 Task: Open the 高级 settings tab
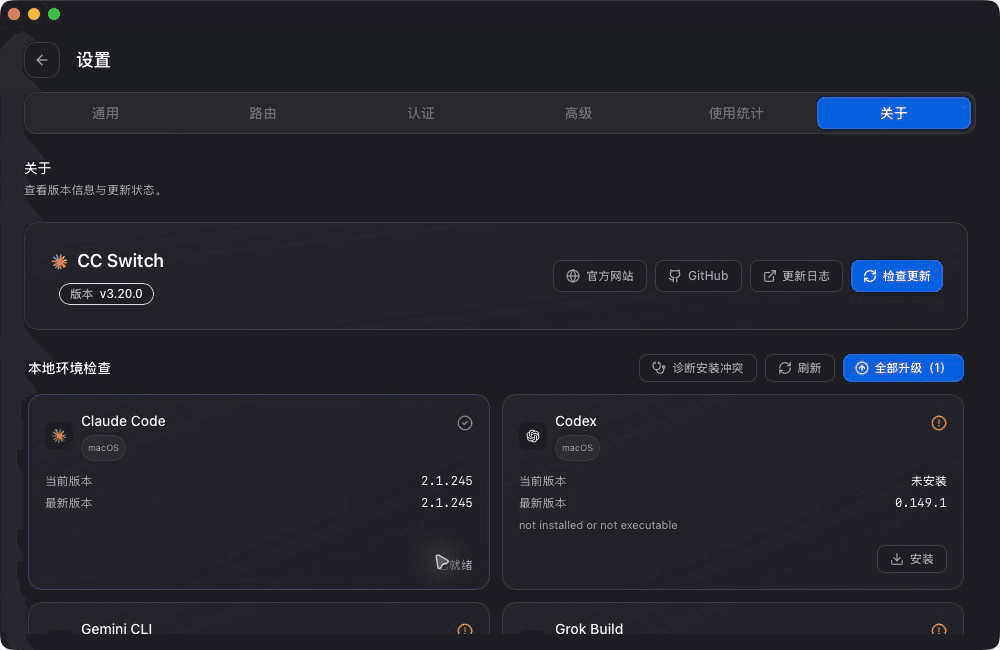click(578, 113)
